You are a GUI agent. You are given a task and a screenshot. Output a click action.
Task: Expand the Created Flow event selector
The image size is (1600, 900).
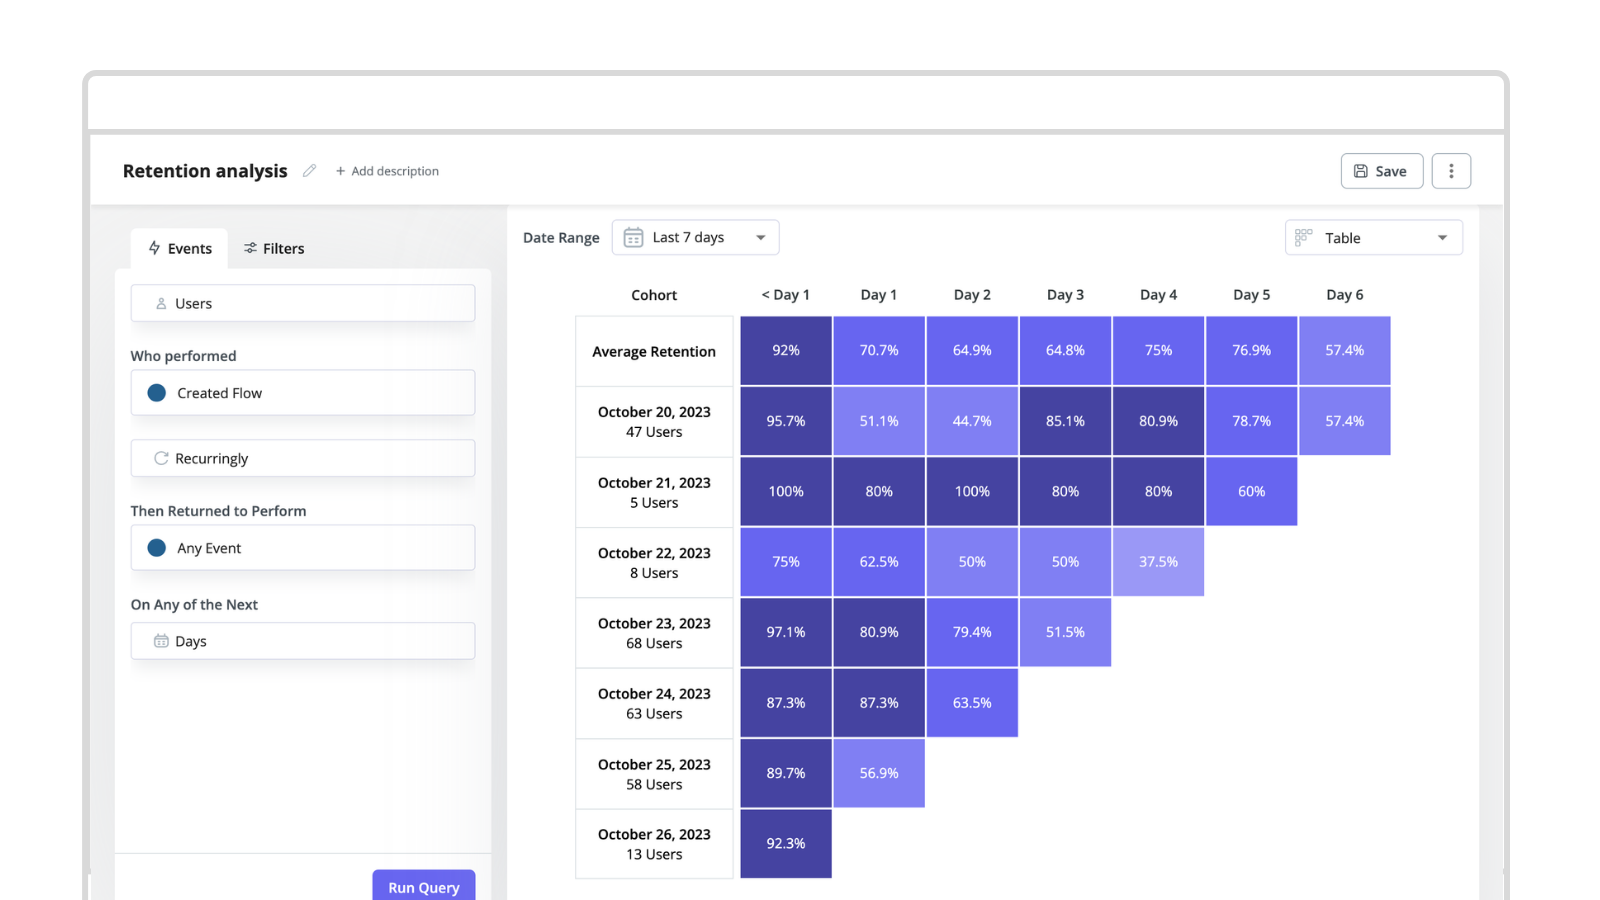(x=302, y=392)
